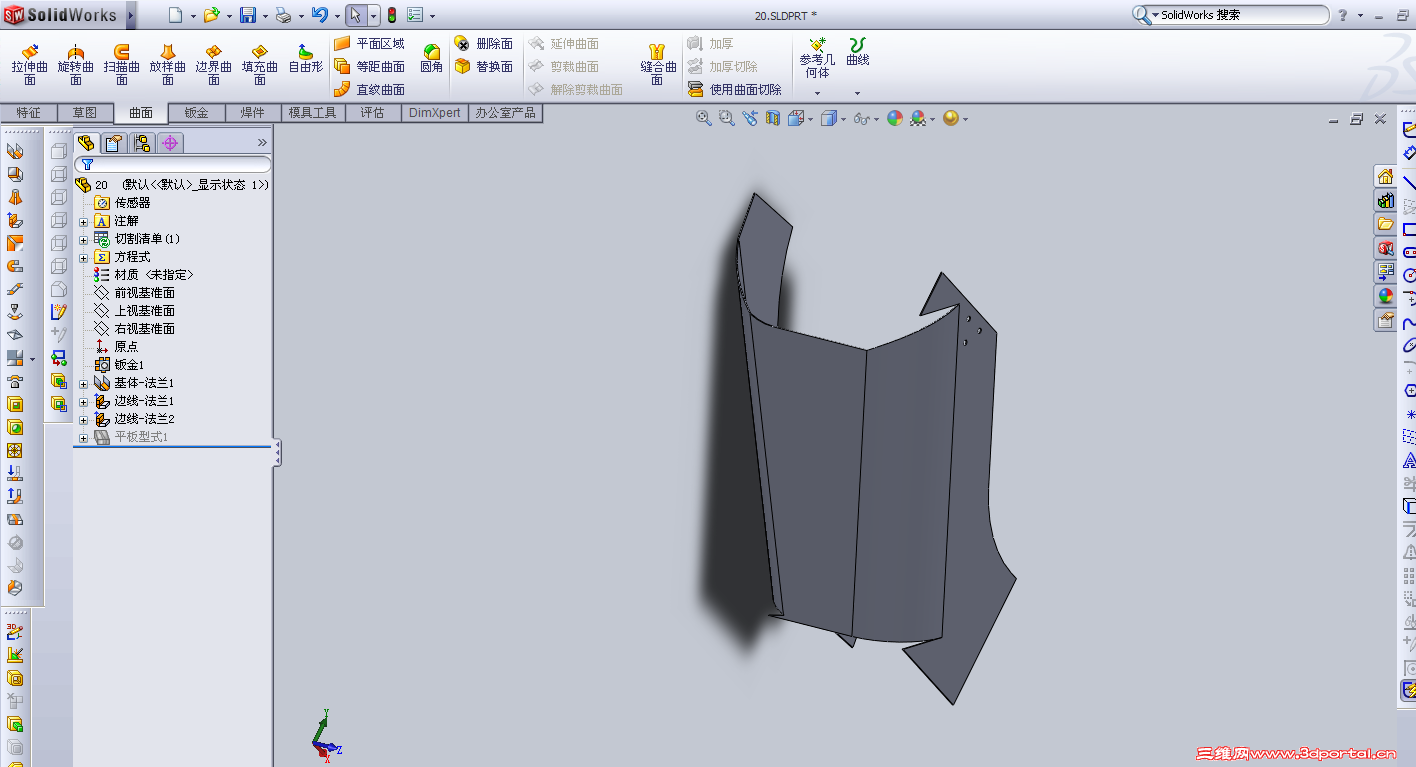This screenshot has height=767, width=1416.
Task: Click the Print icon in the top toolbar
Action: pyautogui.click(x=283, y=15)
